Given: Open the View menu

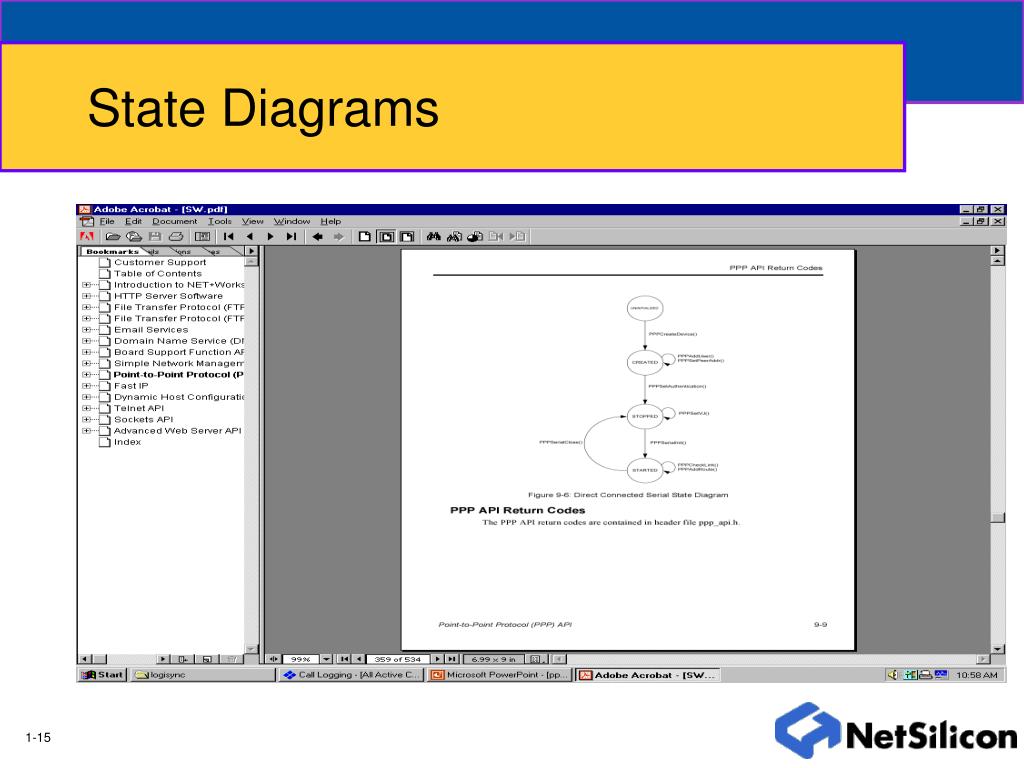Looking at the screenshot, I should click(253, 221).
